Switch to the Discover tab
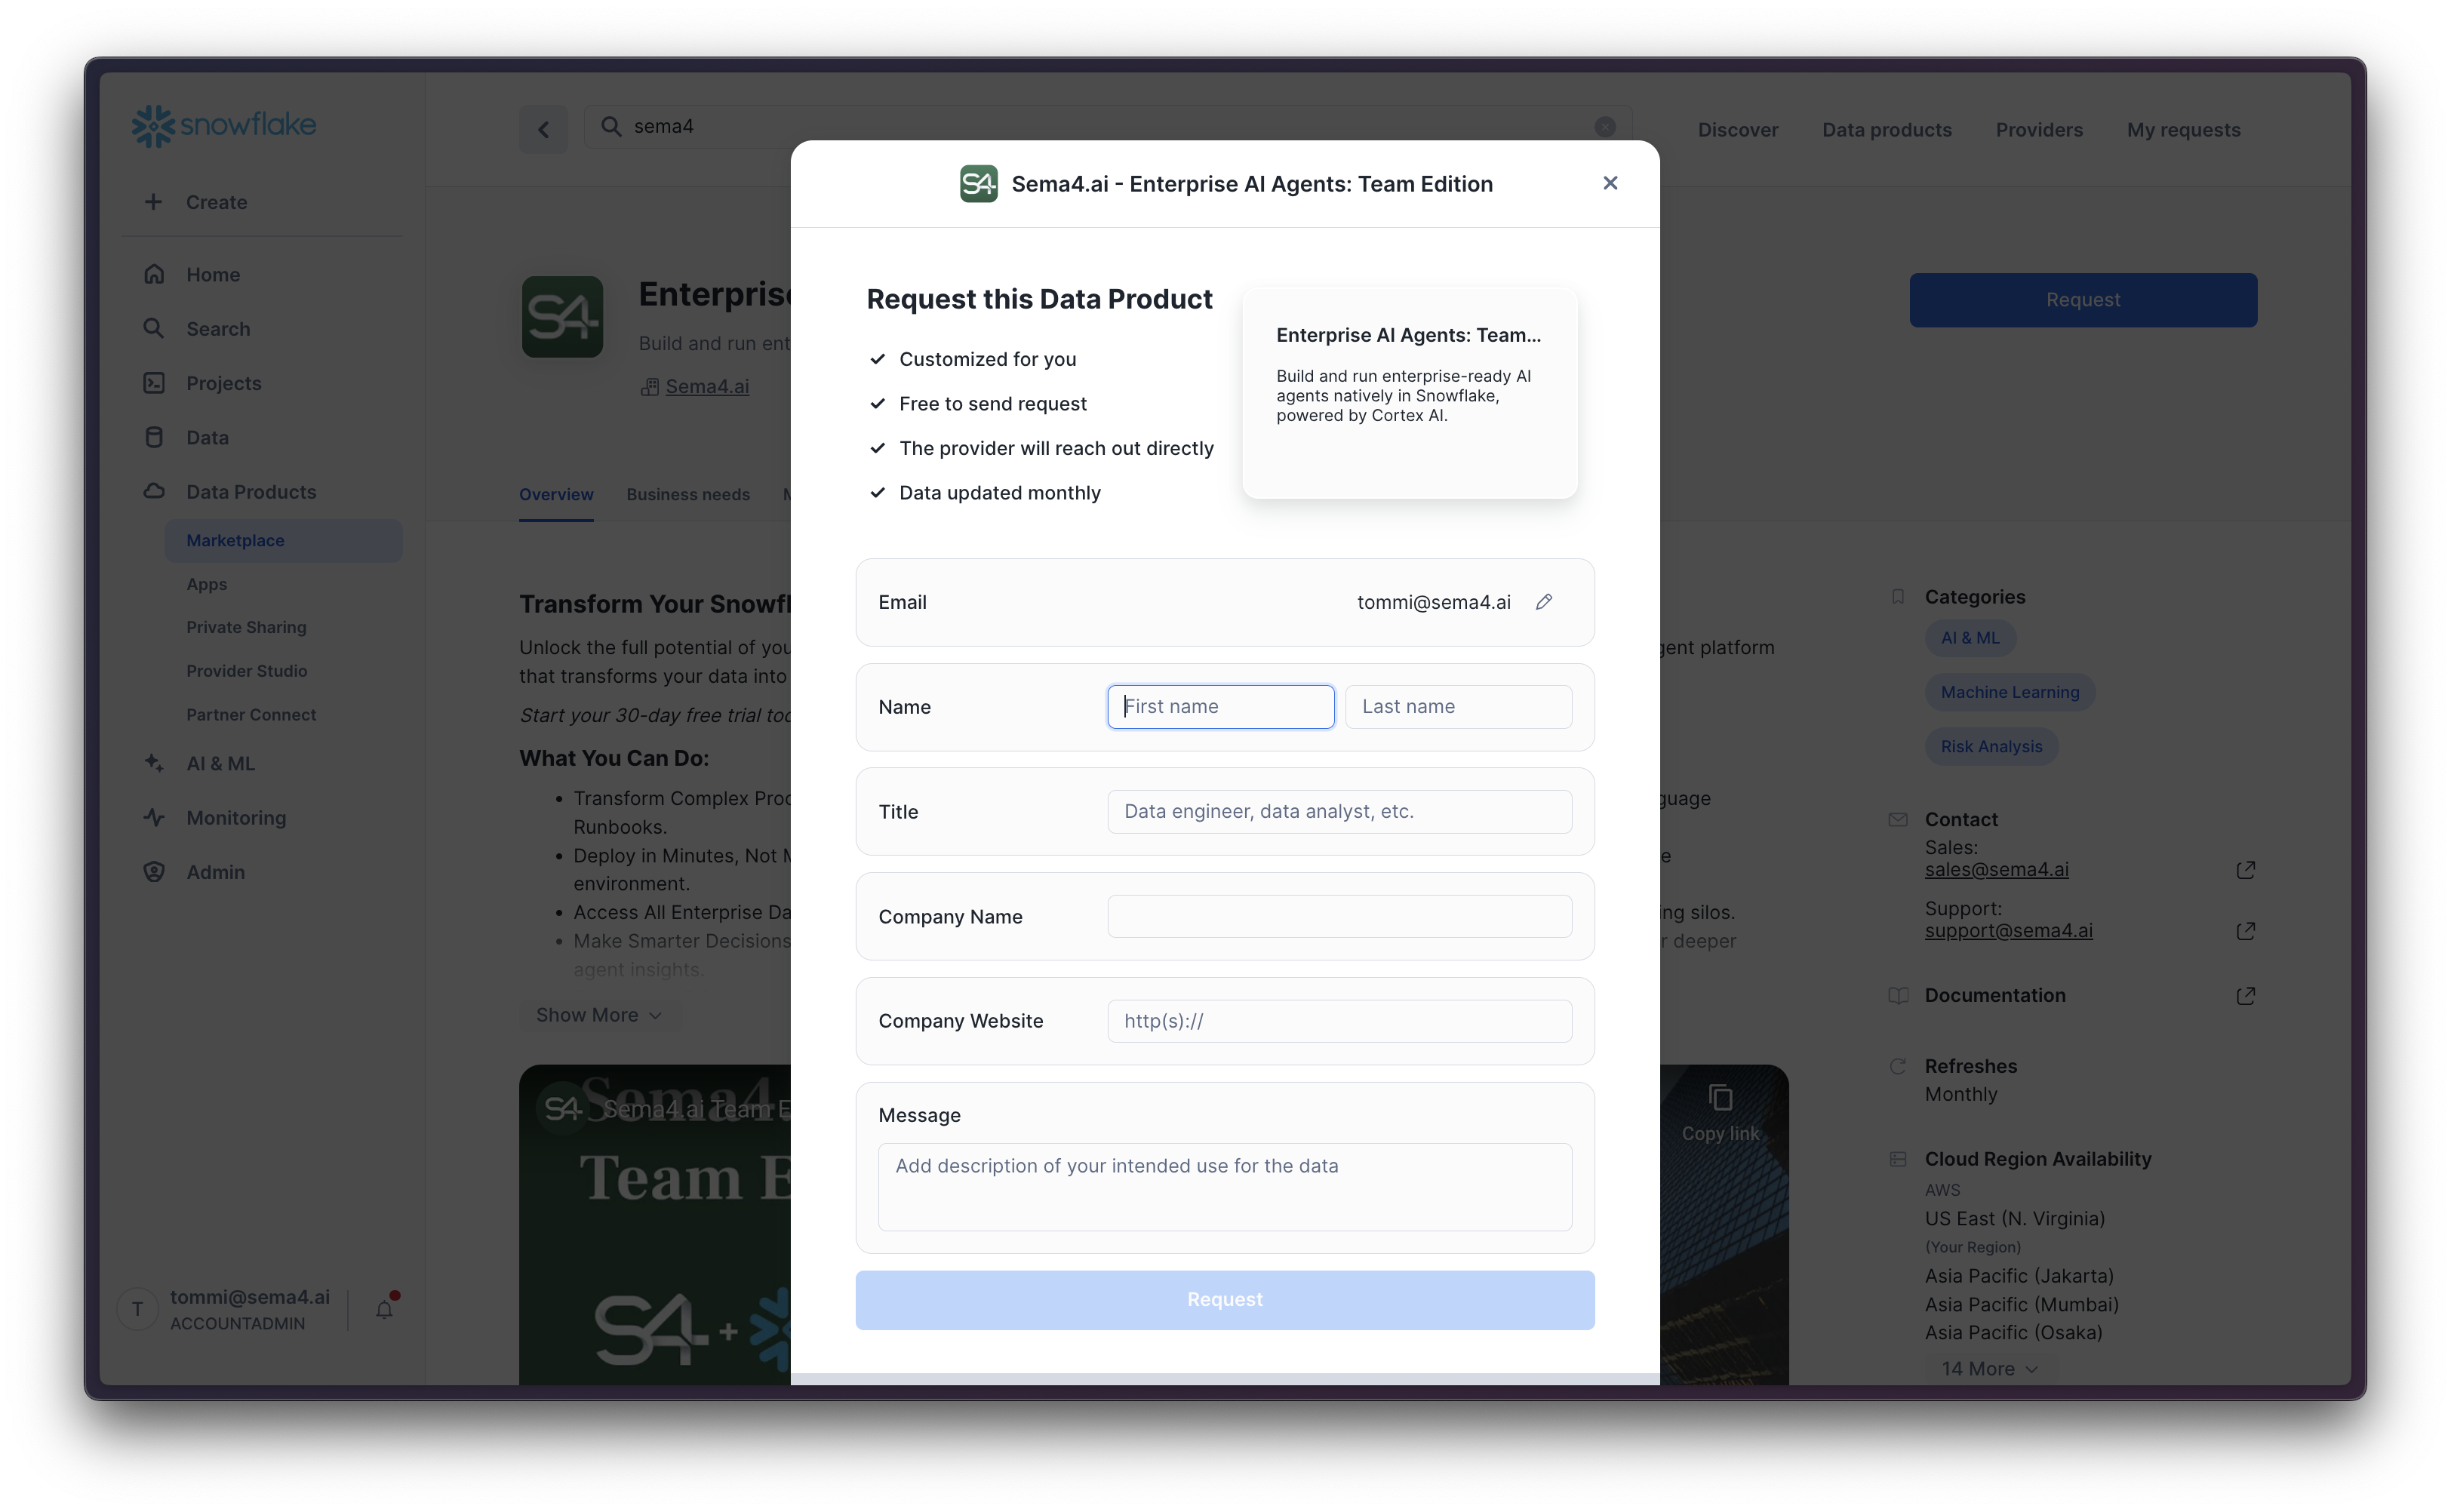 click(x=1737, y=130)
